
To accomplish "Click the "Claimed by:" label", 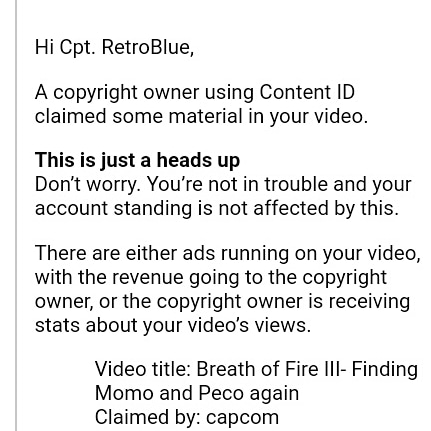I will (x=148, y=417).
